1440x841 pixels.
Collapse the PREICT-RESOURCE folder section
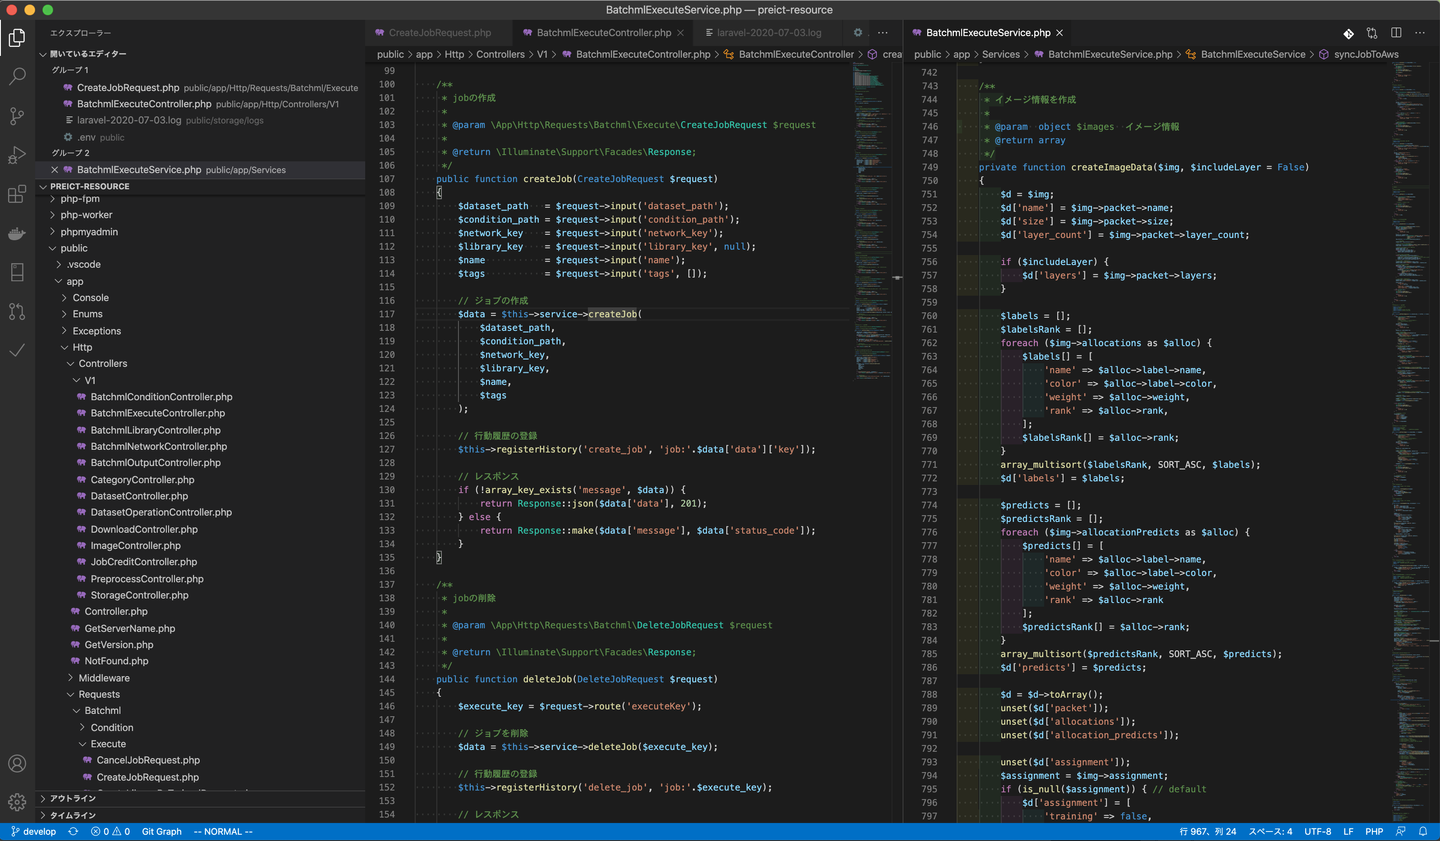[x=89, y=186]
